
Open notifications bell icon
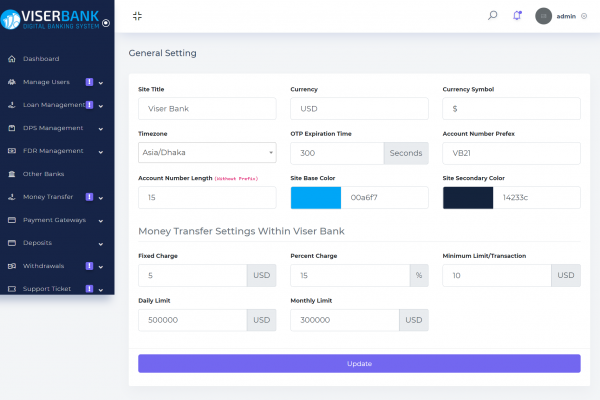[517, 15]
